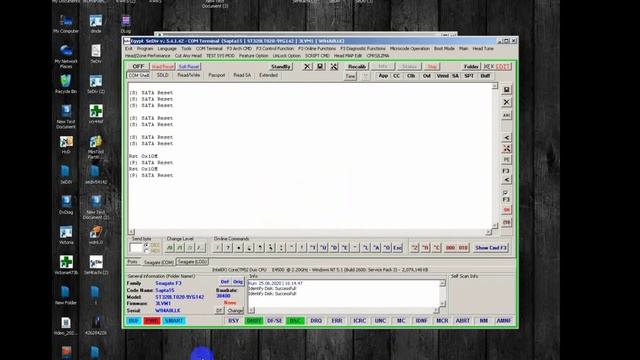The width and height of the screenshot is (640, 360).
Task: Toggle the PWR status indicator
Action: (152, 321)
